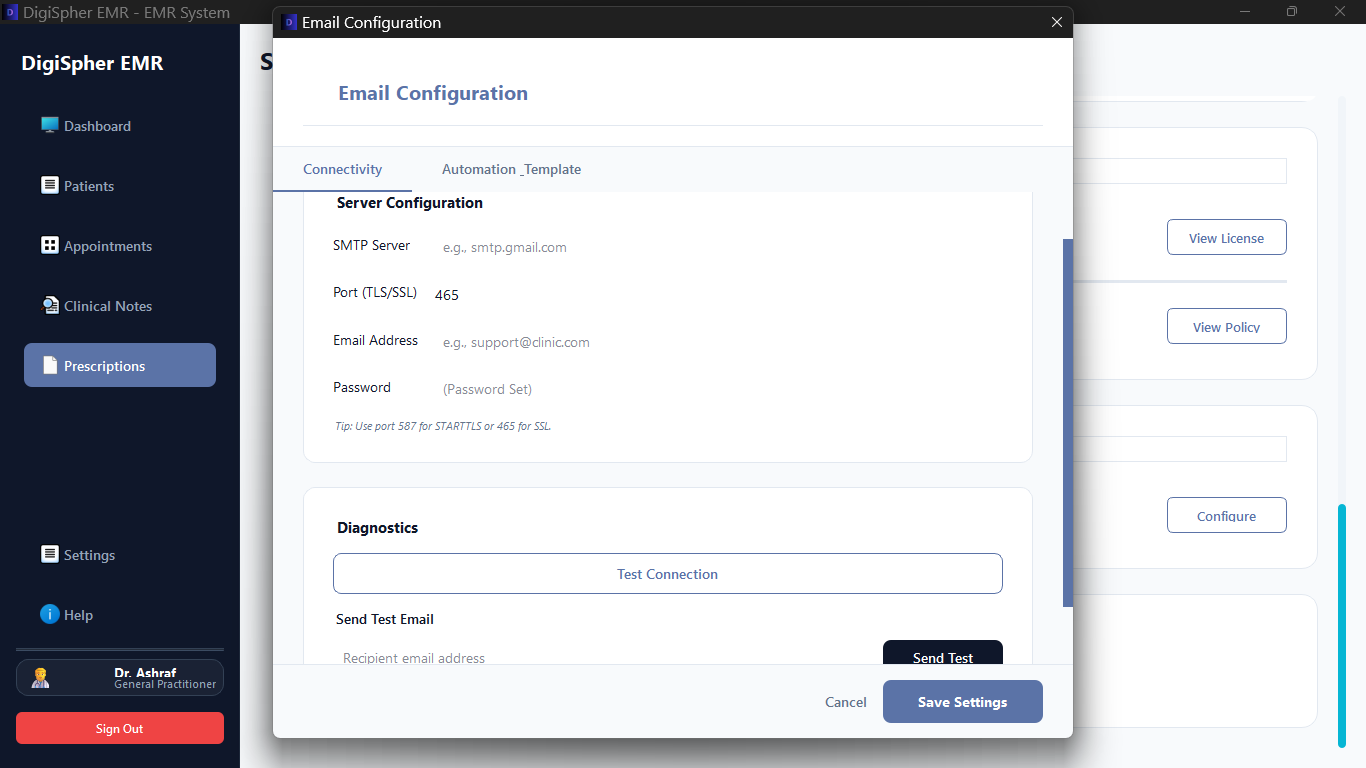Click Send Test to send test email
This screenshot has width=1366, height=768.
(x=942, y=657)
